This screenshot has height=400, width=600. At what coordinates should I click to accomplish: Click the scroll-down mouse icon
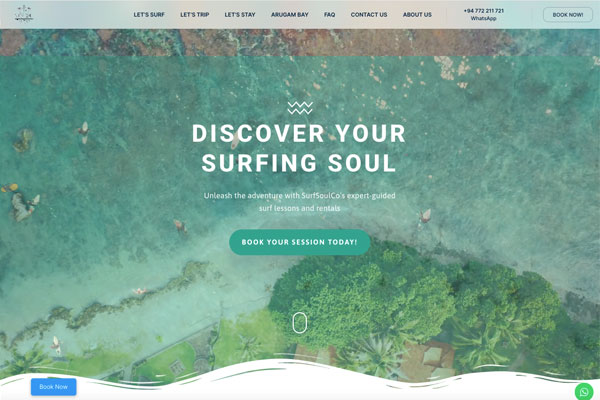(x=300, y=323)
